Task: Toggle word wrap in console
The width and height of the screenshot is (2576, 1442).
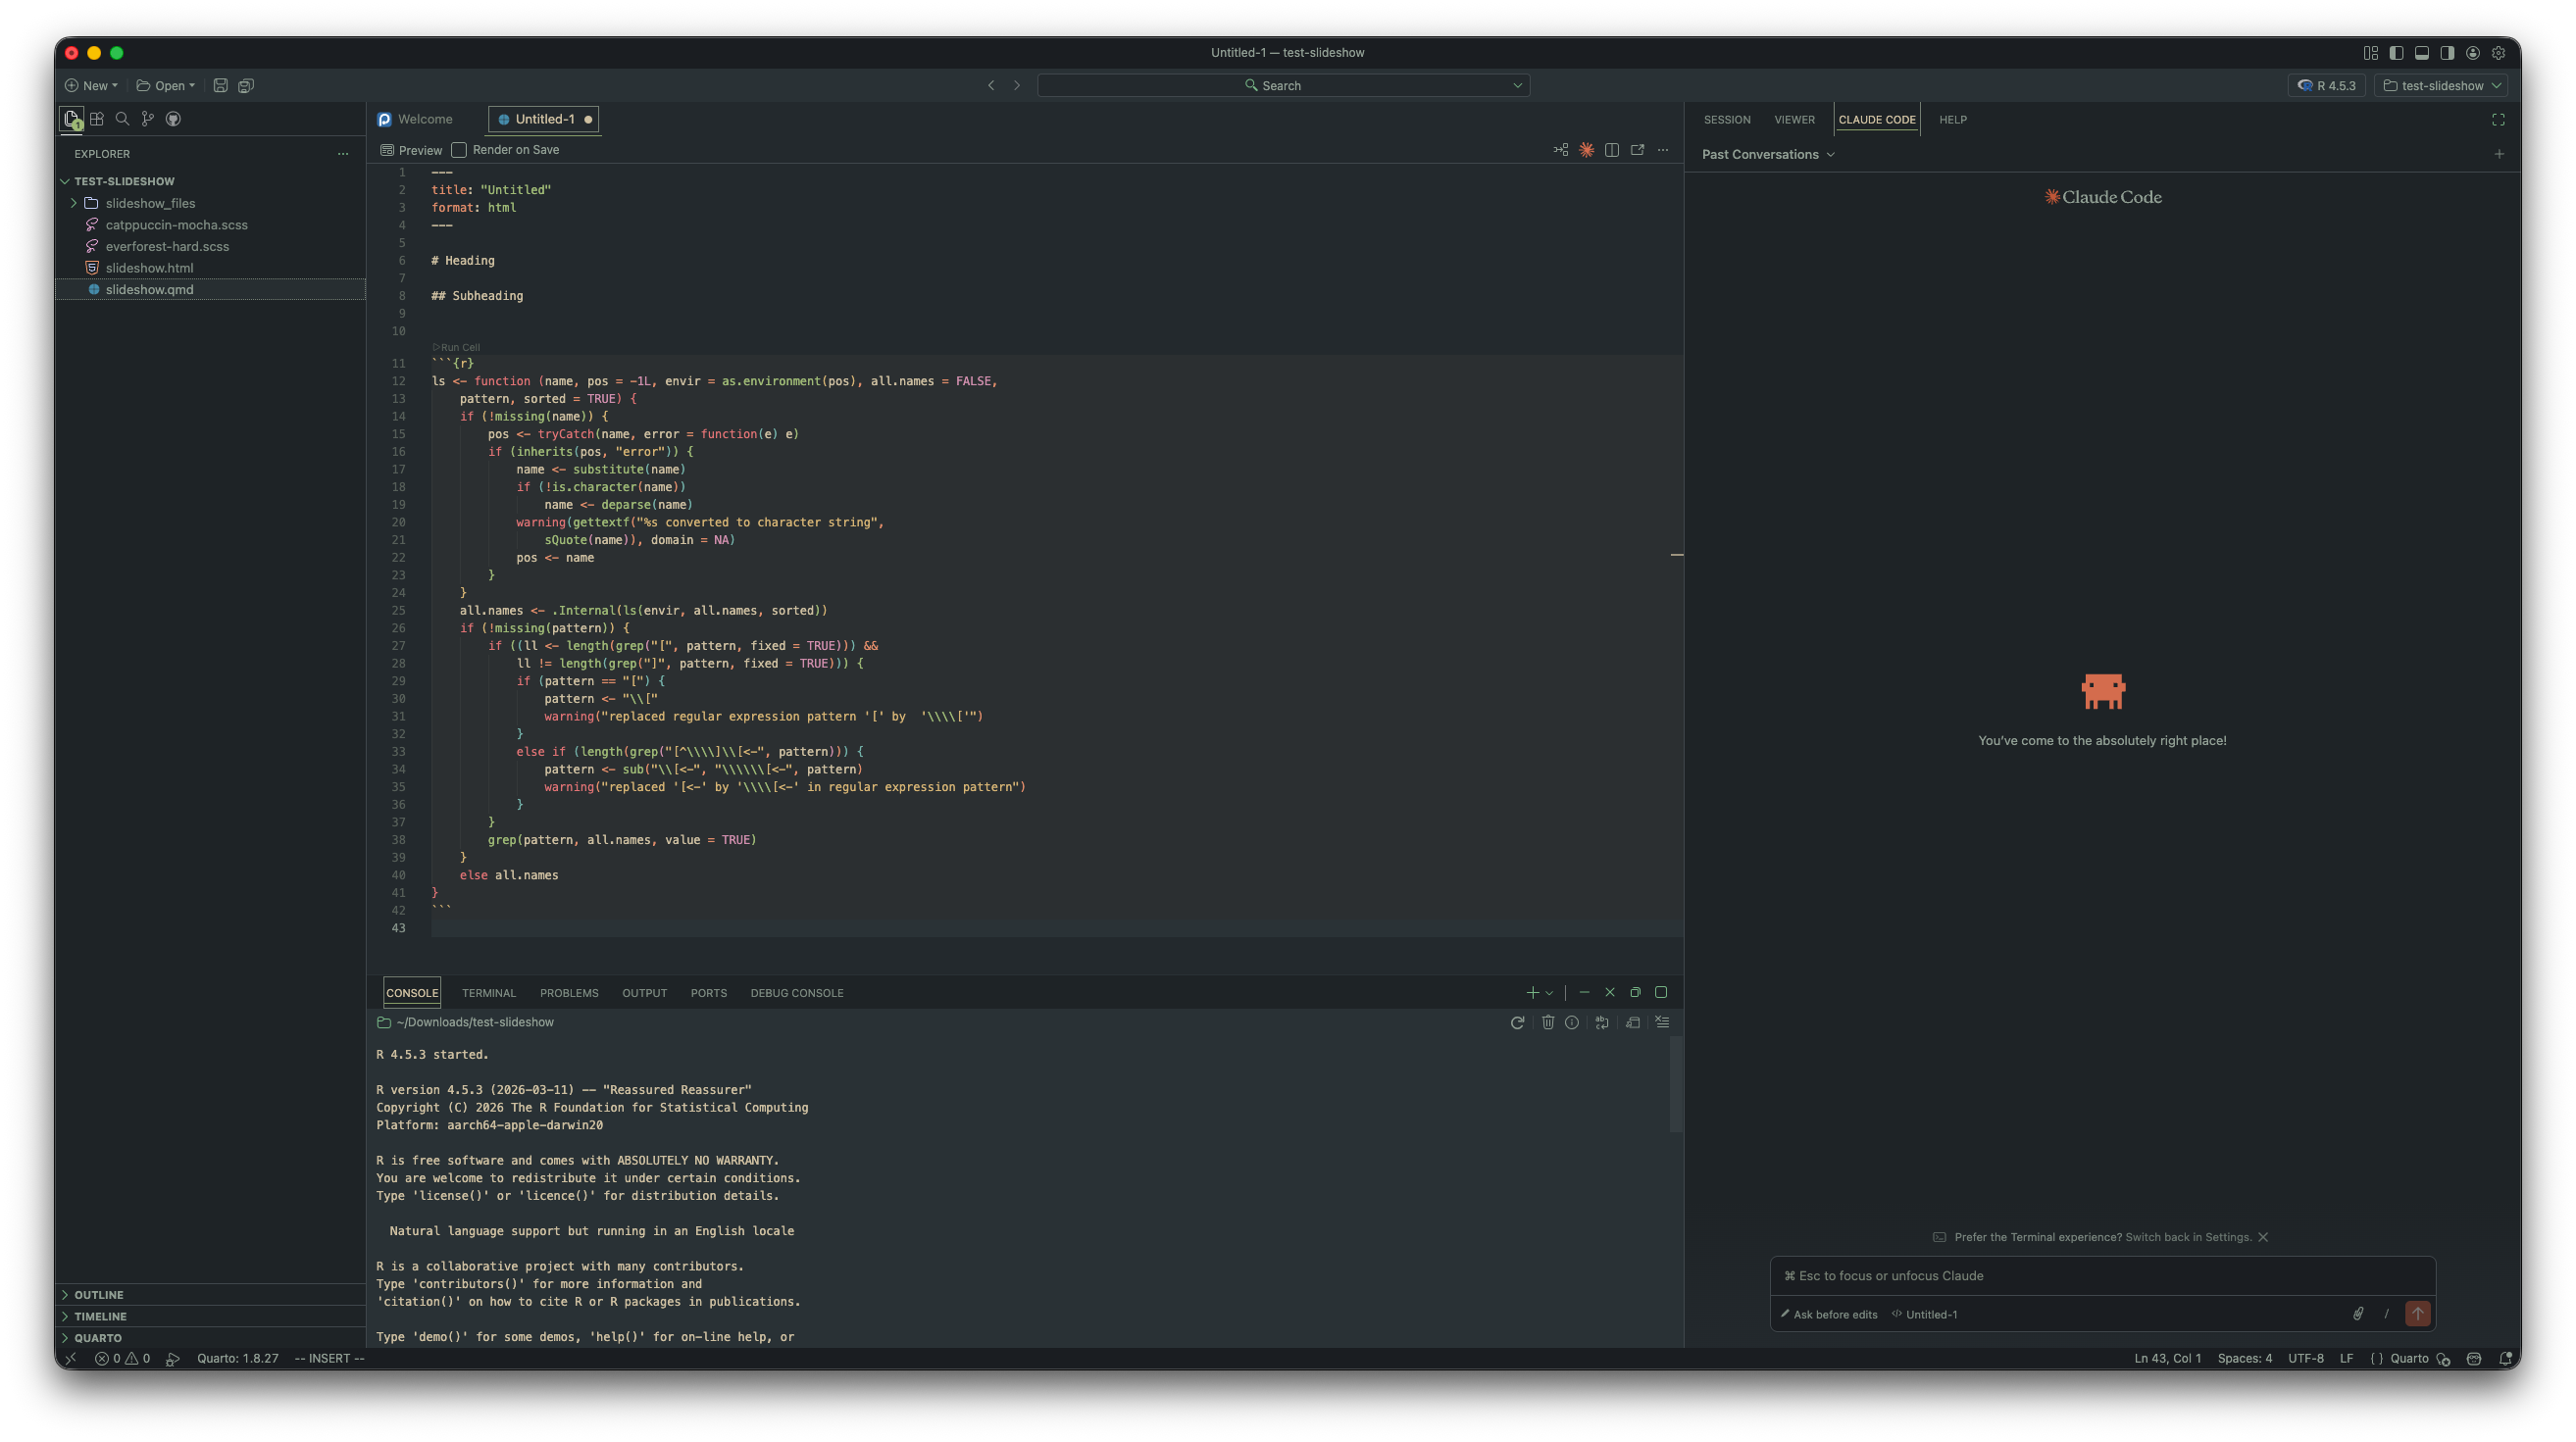Action: click(x=1602, y=1022)
